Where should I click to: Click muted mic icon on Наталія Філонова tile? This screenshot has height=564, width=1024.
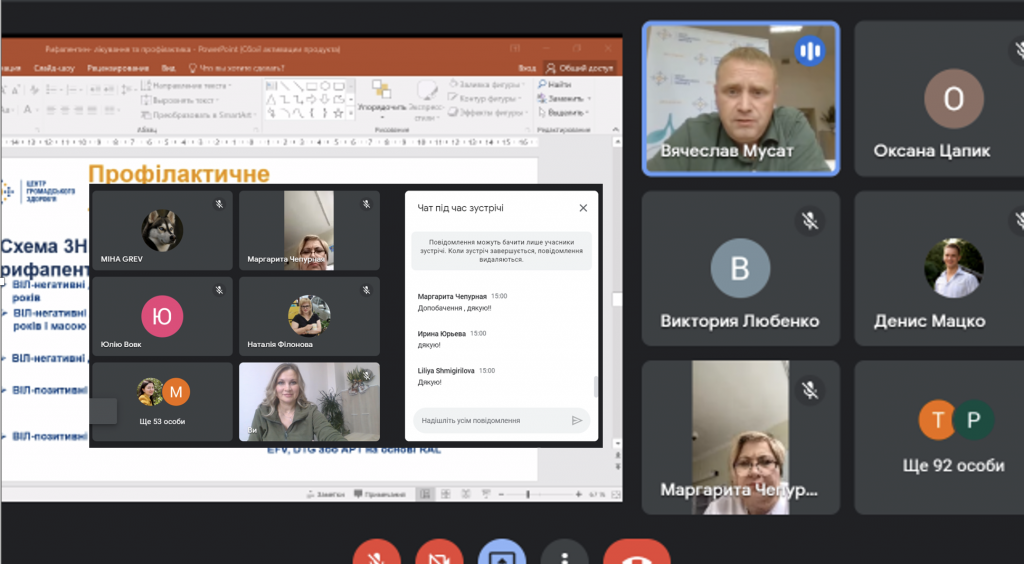click(x=366, y=290)
